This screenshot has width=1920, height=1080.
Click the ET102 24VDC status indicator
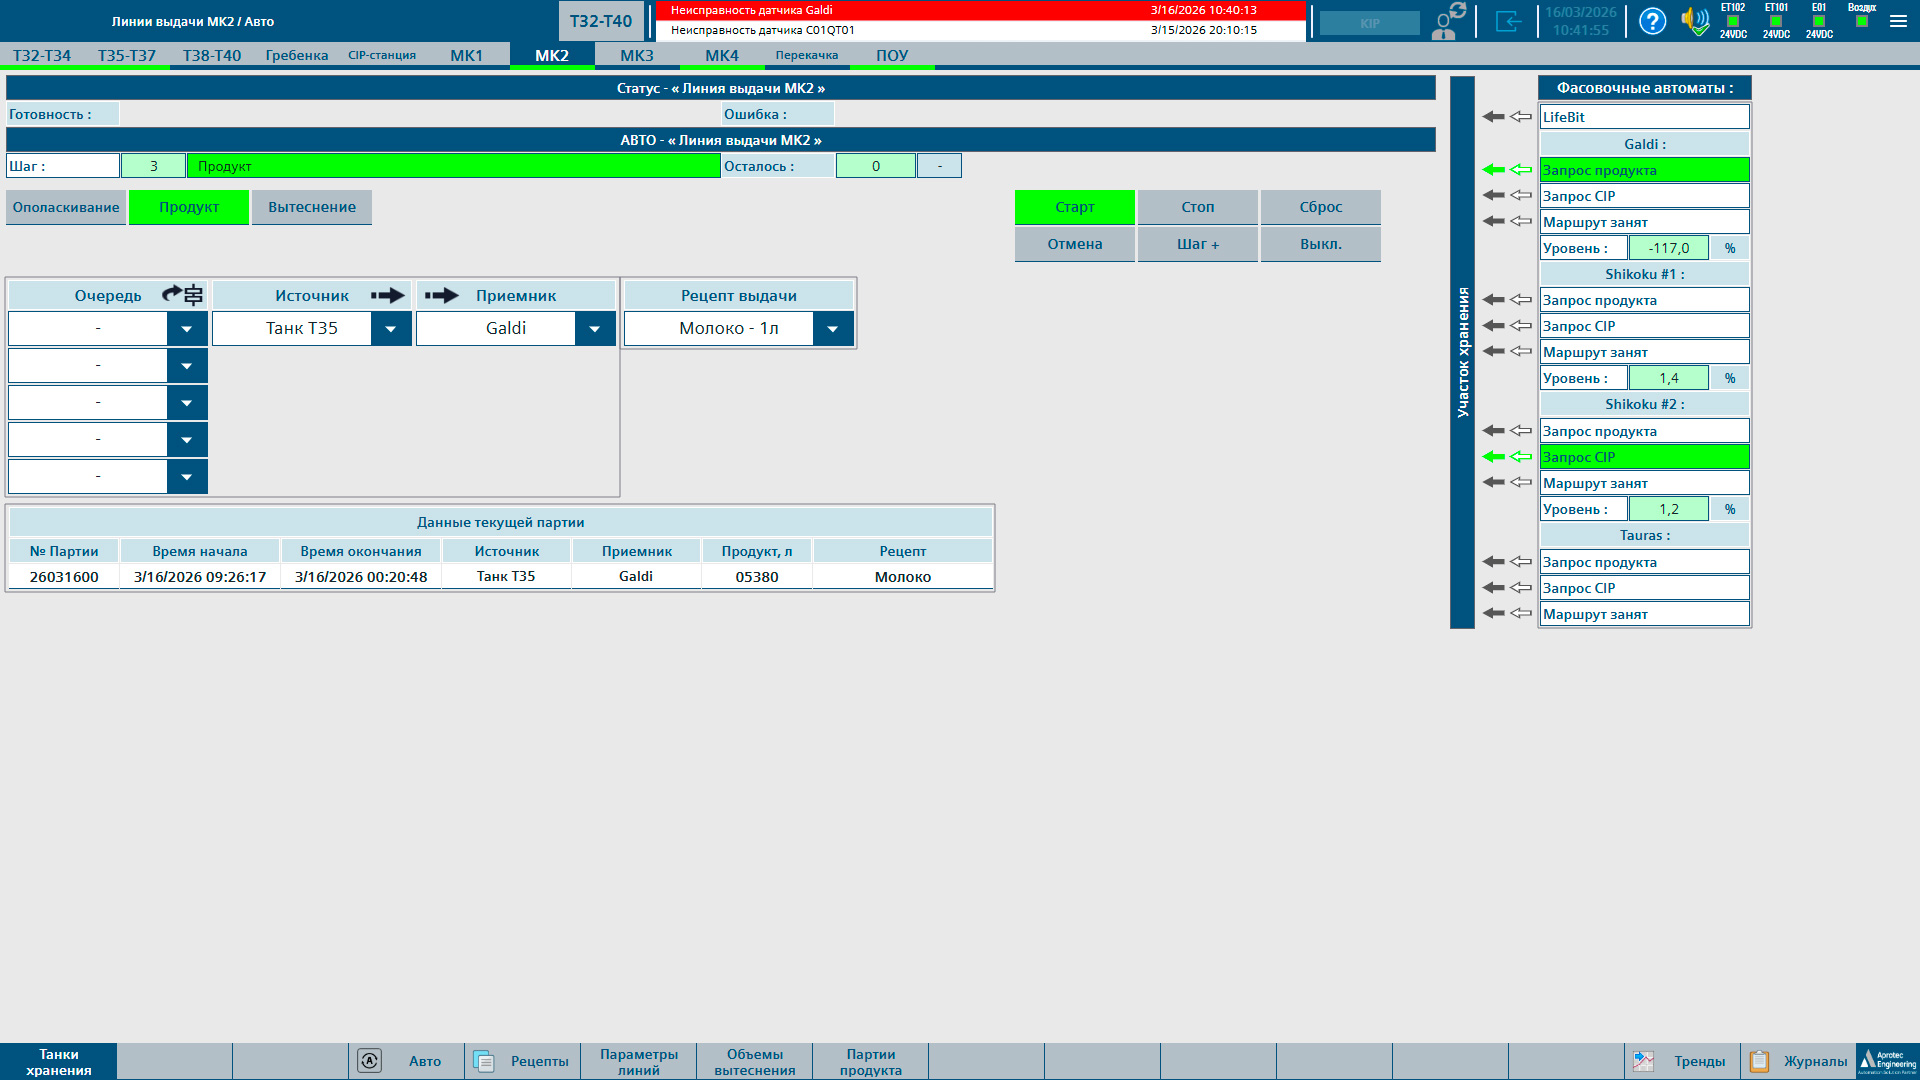point(1733,21)
